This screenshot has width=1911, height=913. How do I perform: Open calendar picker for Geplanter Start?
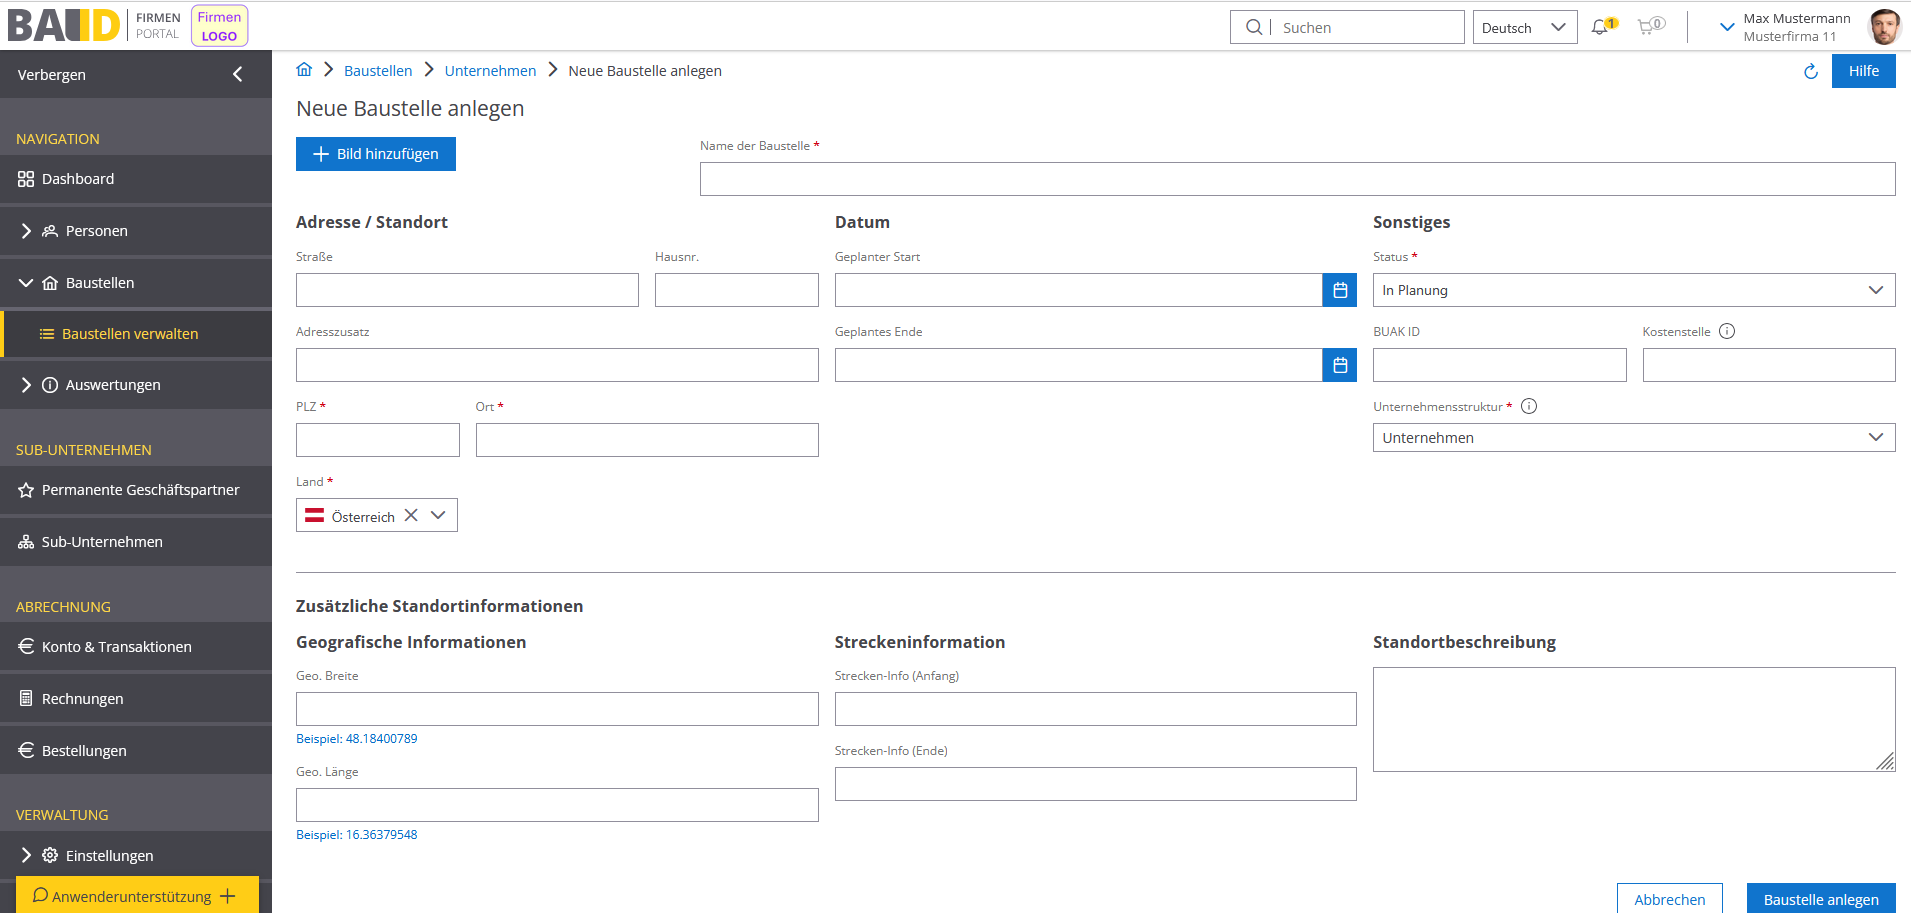pyautogui.click(x=1340, y=290)
